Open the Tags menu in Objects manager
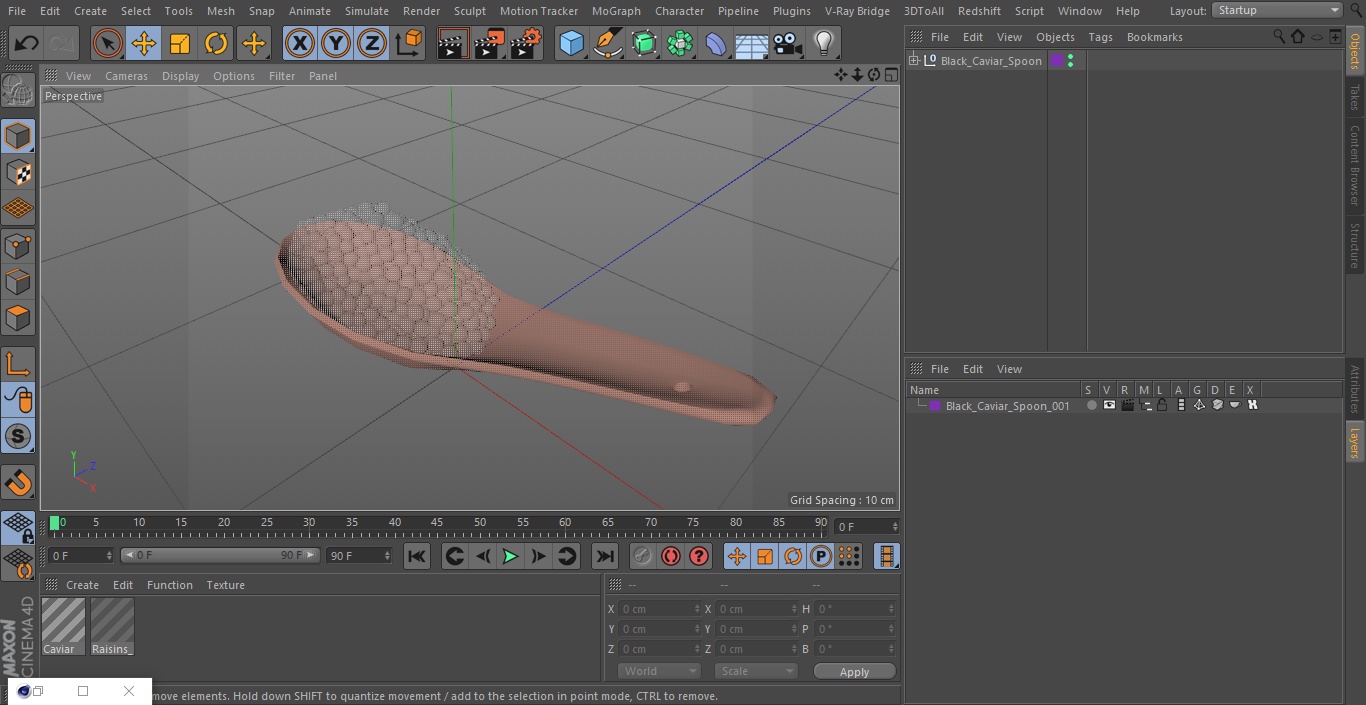 pyautogui.click(x=1100, y=37)
